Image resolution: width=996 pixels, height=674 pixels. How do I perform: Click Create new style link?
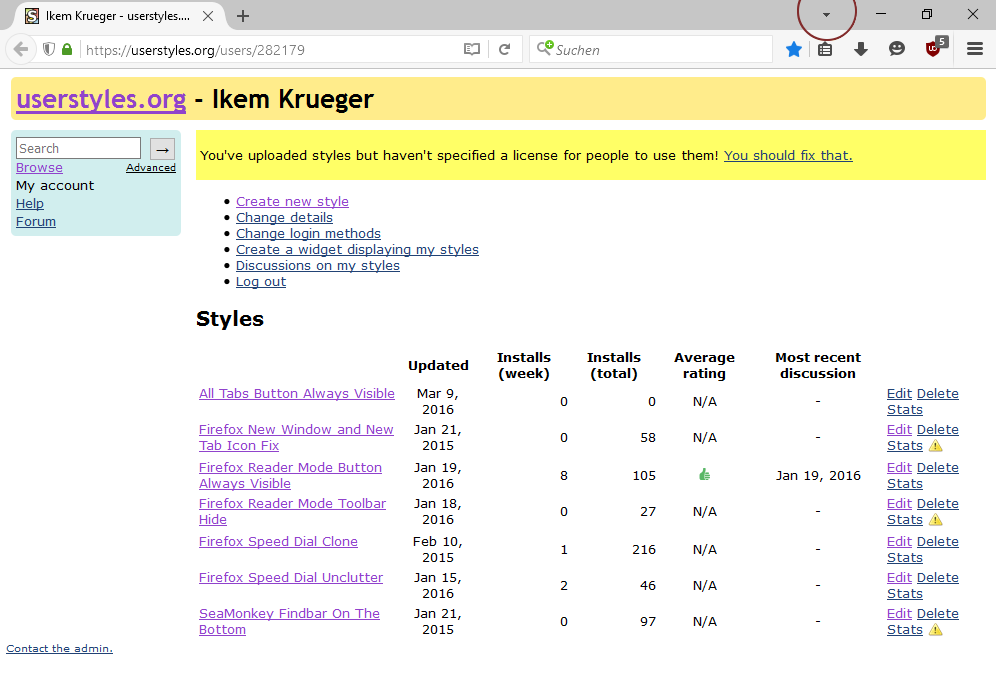click(x=292, y=201)
